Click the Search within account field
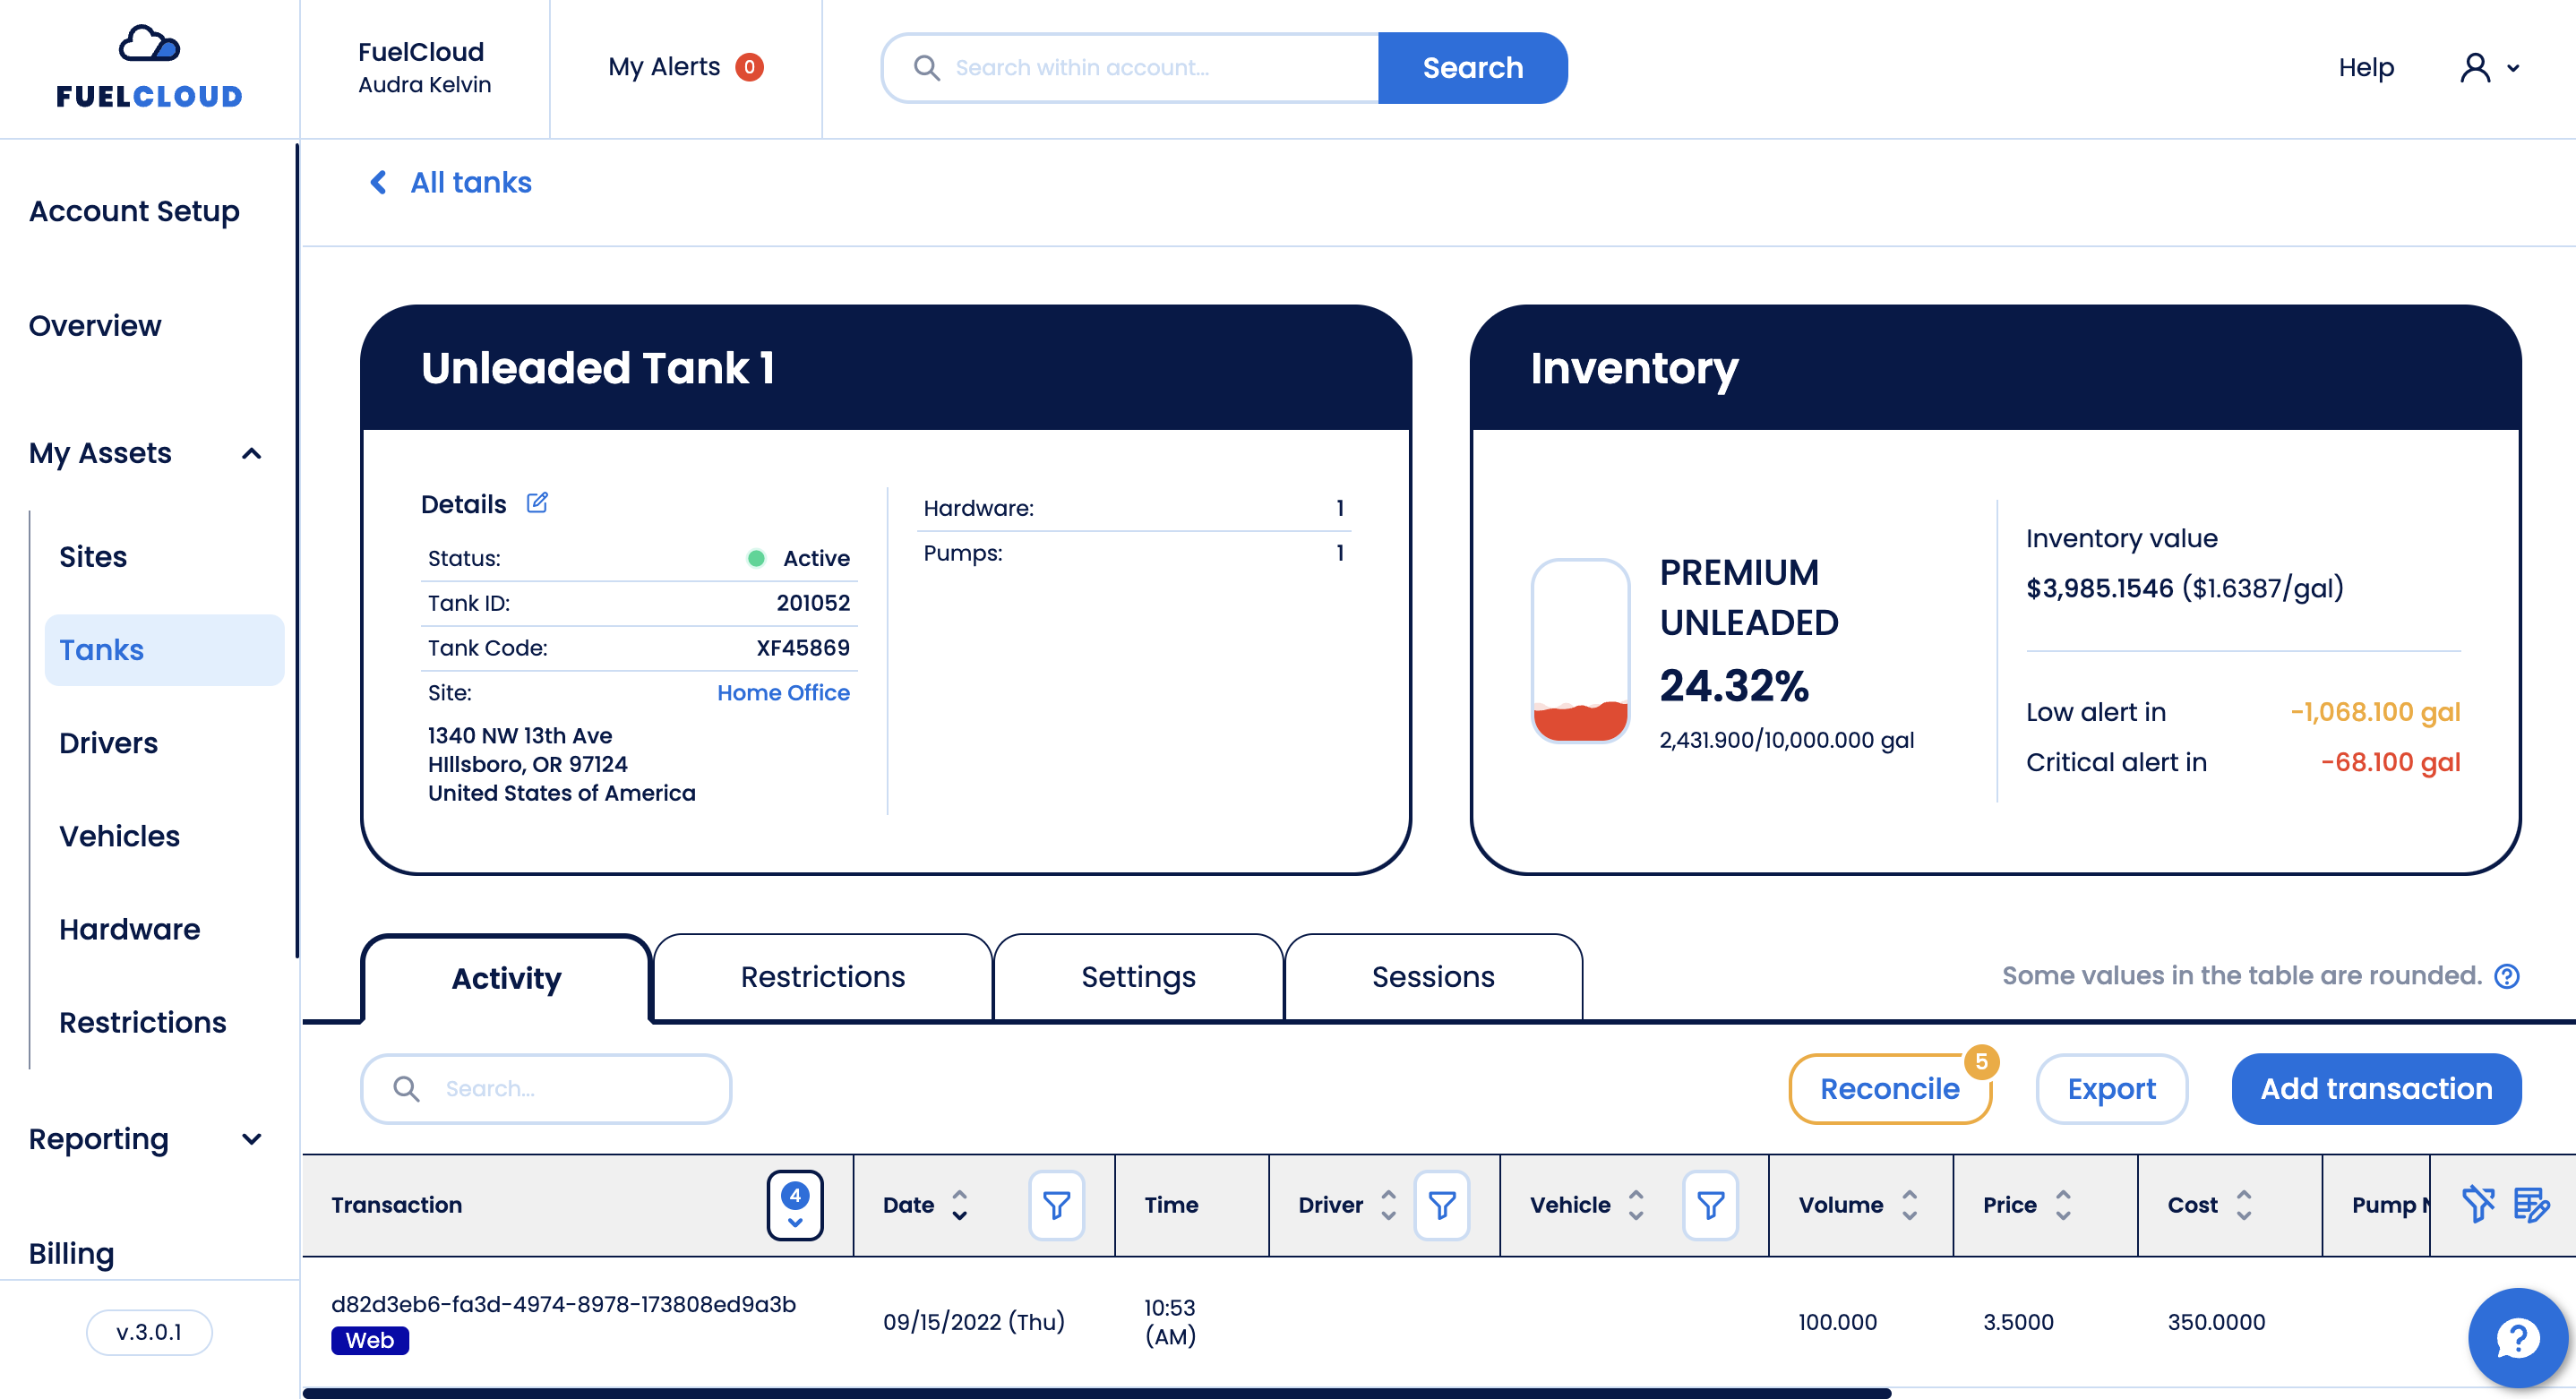 1130,68
